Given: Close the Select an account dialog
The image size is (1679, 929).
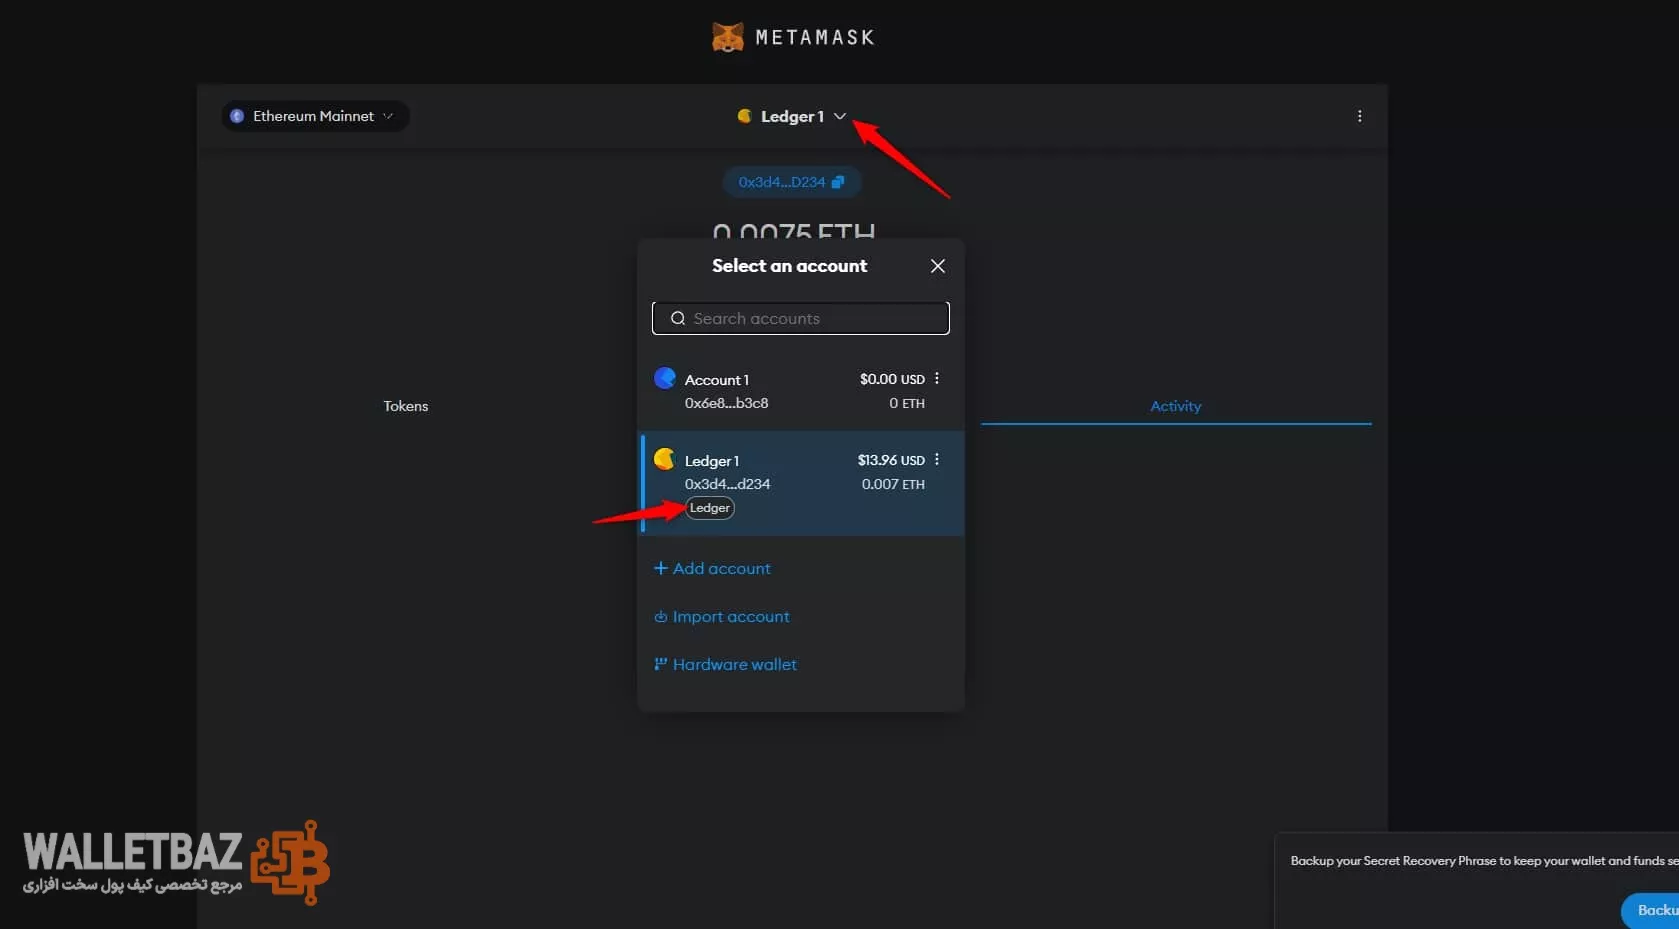Looking at the screenshot, I should (x=937, y=266).
